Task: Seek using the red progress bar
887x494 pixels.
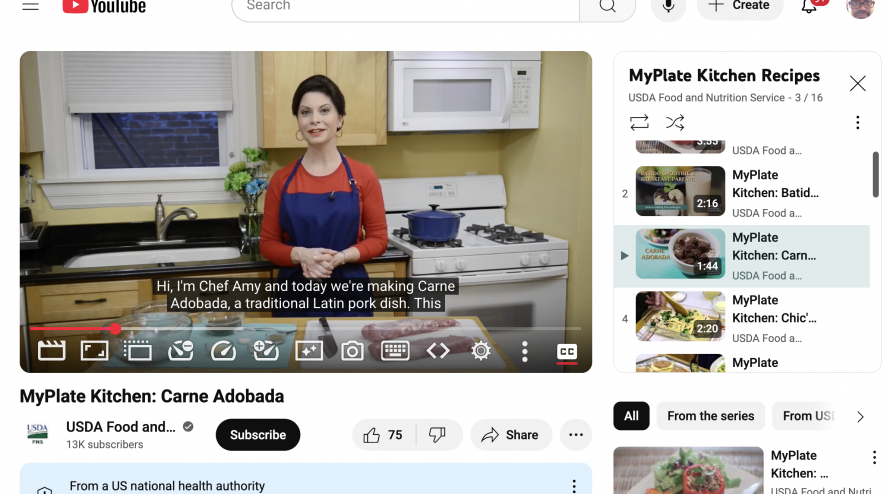Action: (305, 328)
